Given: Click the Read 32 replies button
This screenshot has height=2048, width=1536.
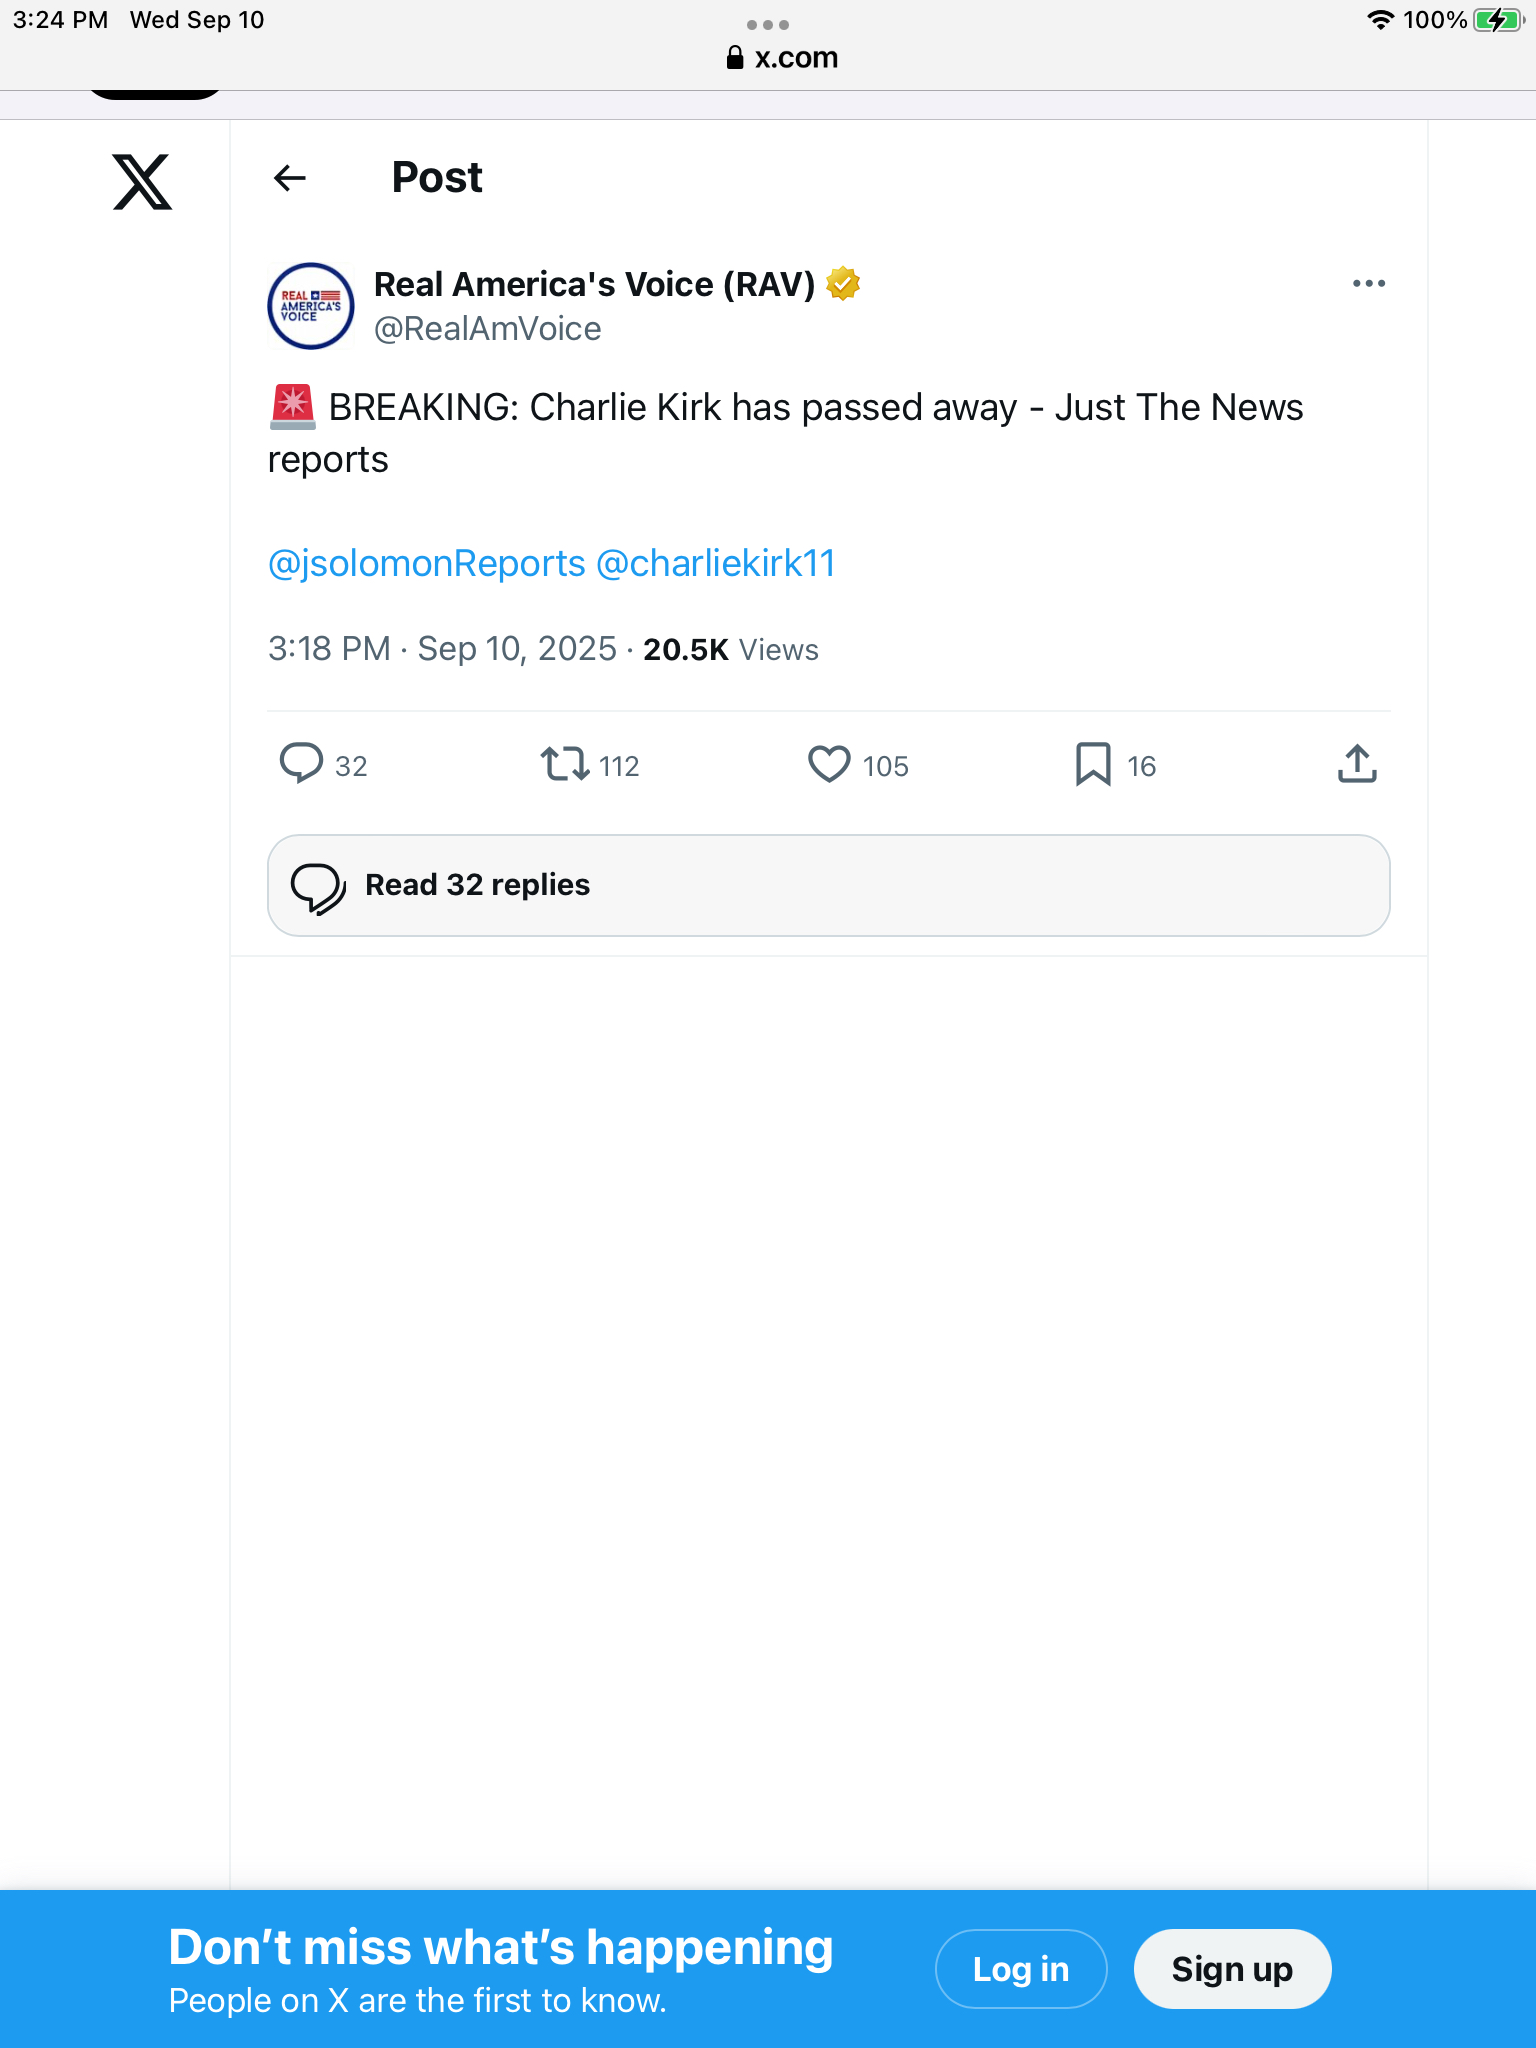Looking at the screenshot, I should pos(828,885).
